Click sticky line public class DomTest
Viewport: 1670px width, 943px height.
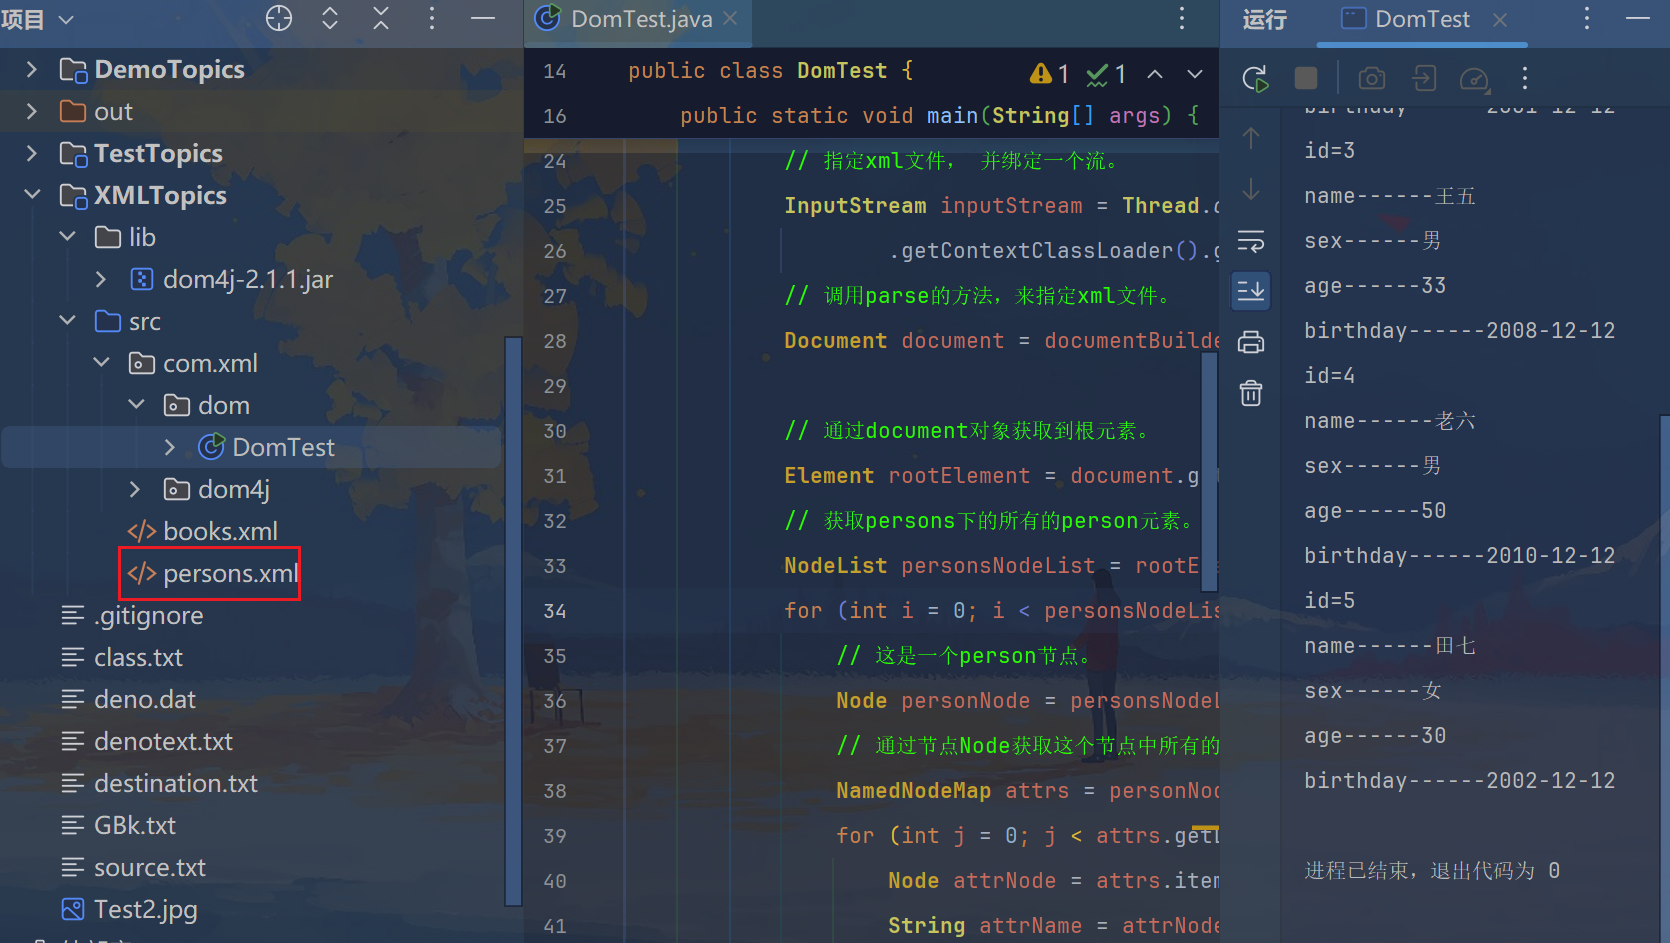point(770,71)
